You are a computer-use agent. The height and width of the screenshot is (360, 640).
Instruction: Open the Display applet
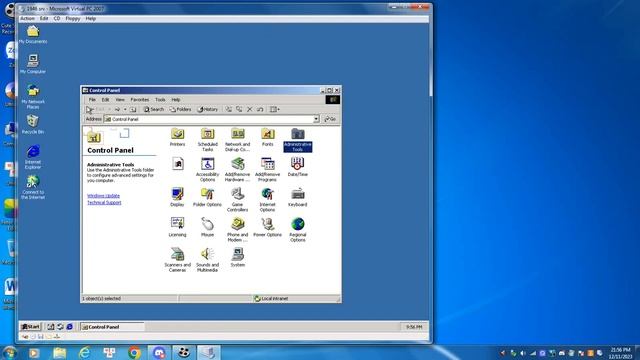pyautogui.click(x=178, y=198)
